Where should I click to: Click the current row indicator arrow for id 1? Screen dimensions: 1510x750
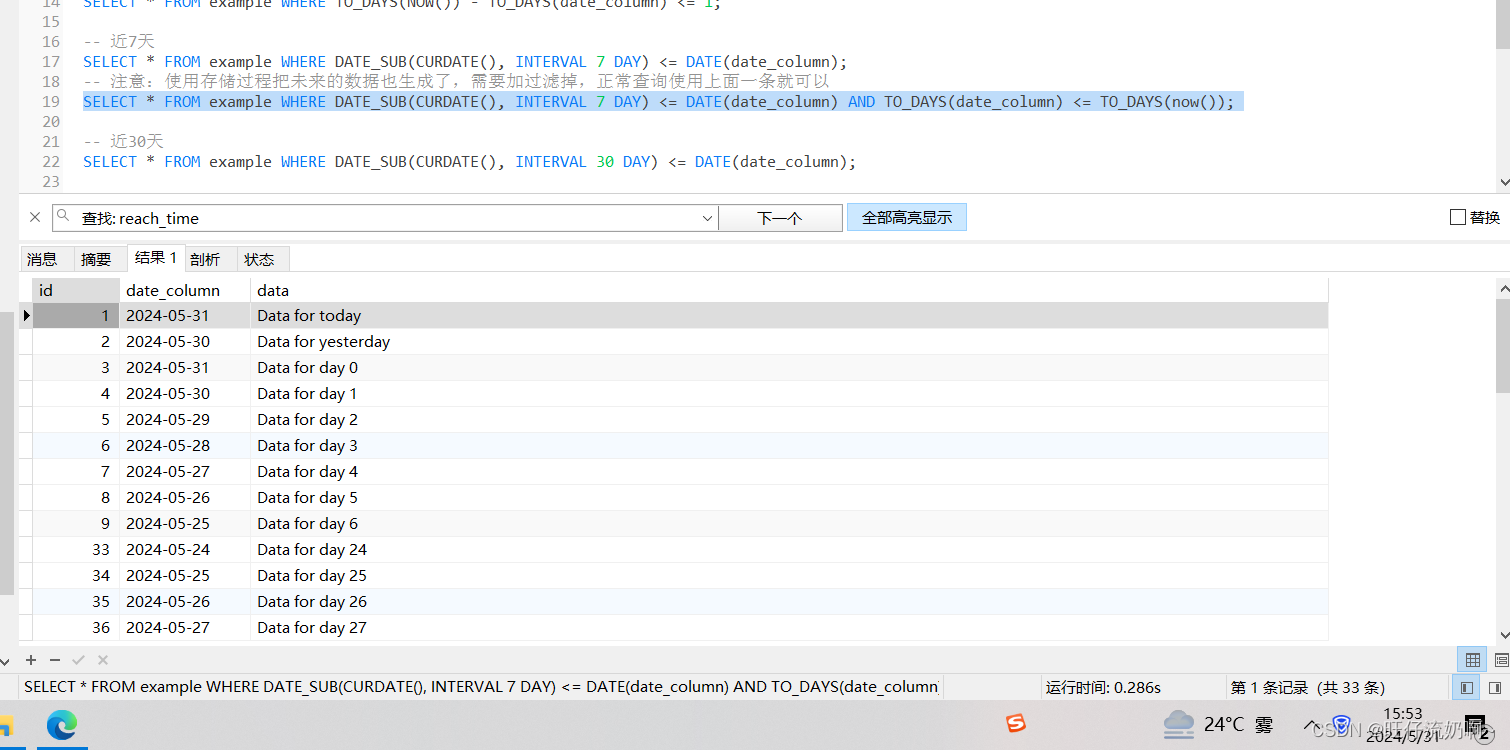click(27, 316)
